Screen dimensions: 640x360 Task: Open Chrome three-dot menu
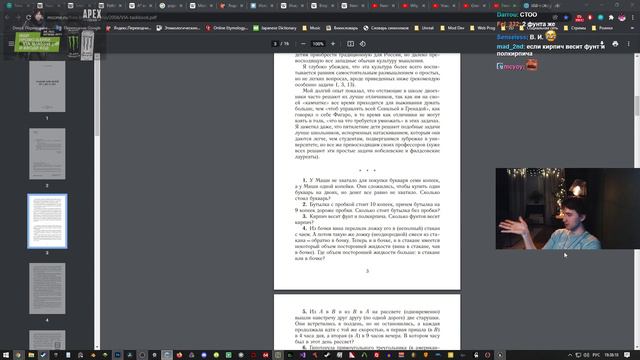pyautogui.click(x=633, y=18)
